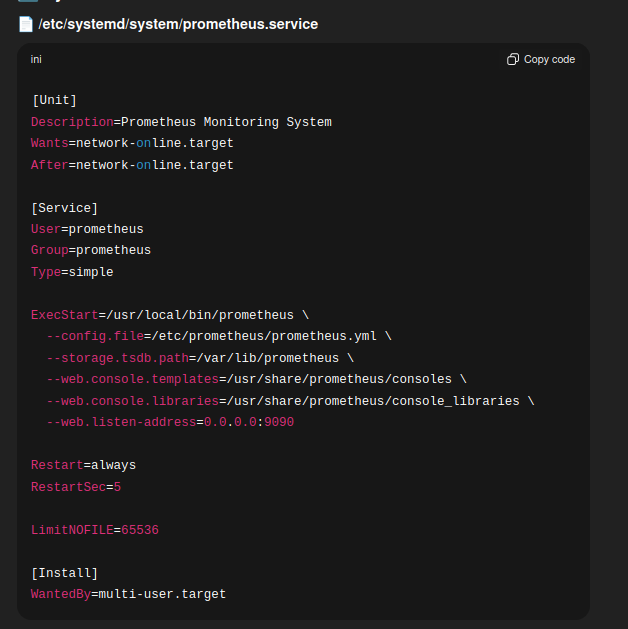
Task: Click the [Unit] section header
Action: [x=54, y=100]
